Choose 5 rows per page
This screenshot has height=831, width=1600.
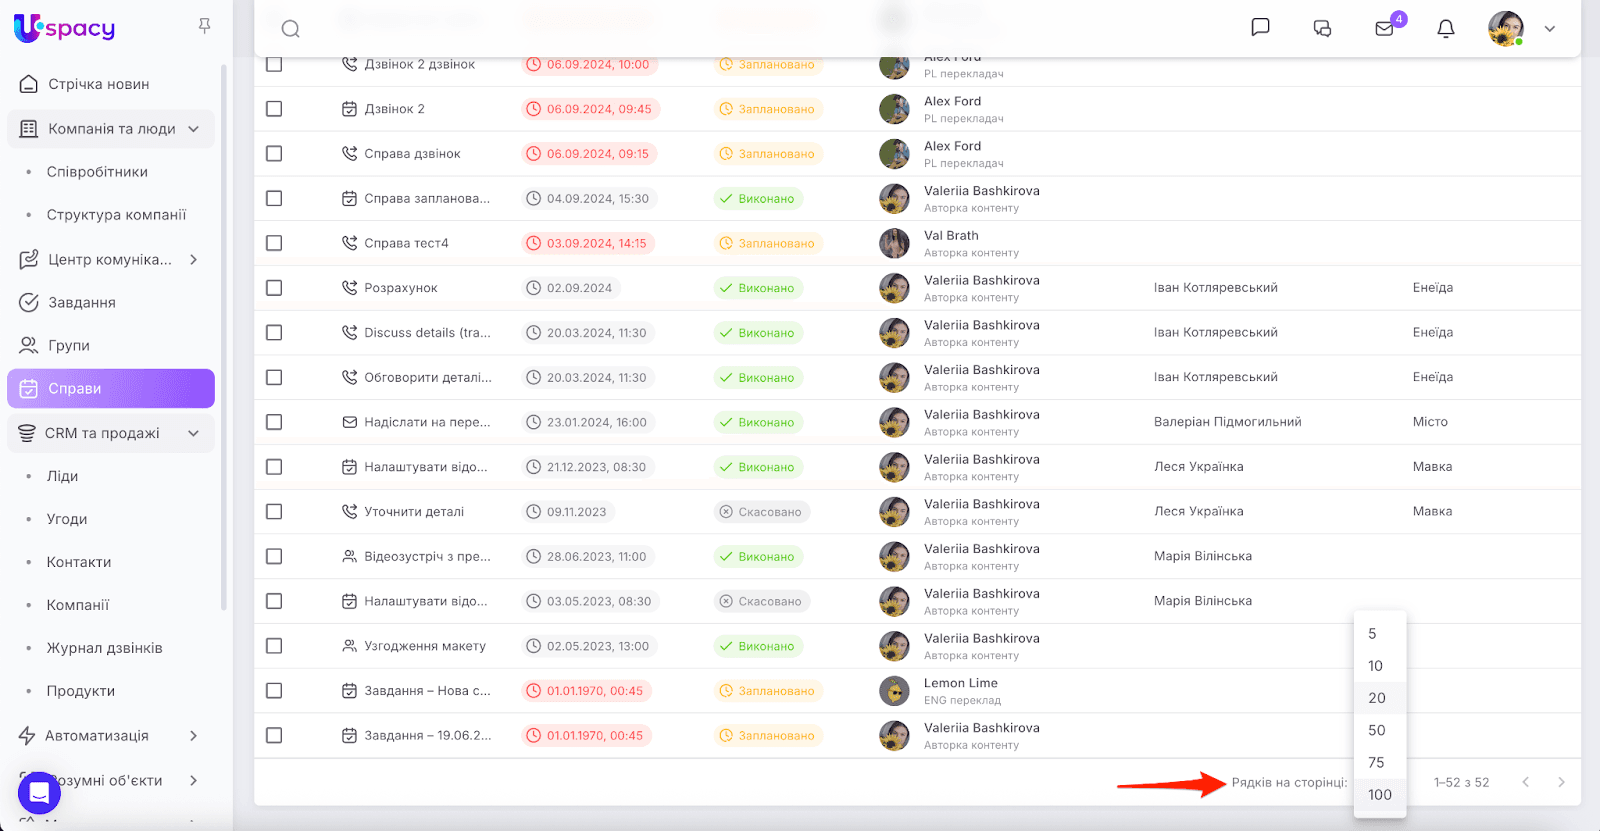click(1380, 634)
